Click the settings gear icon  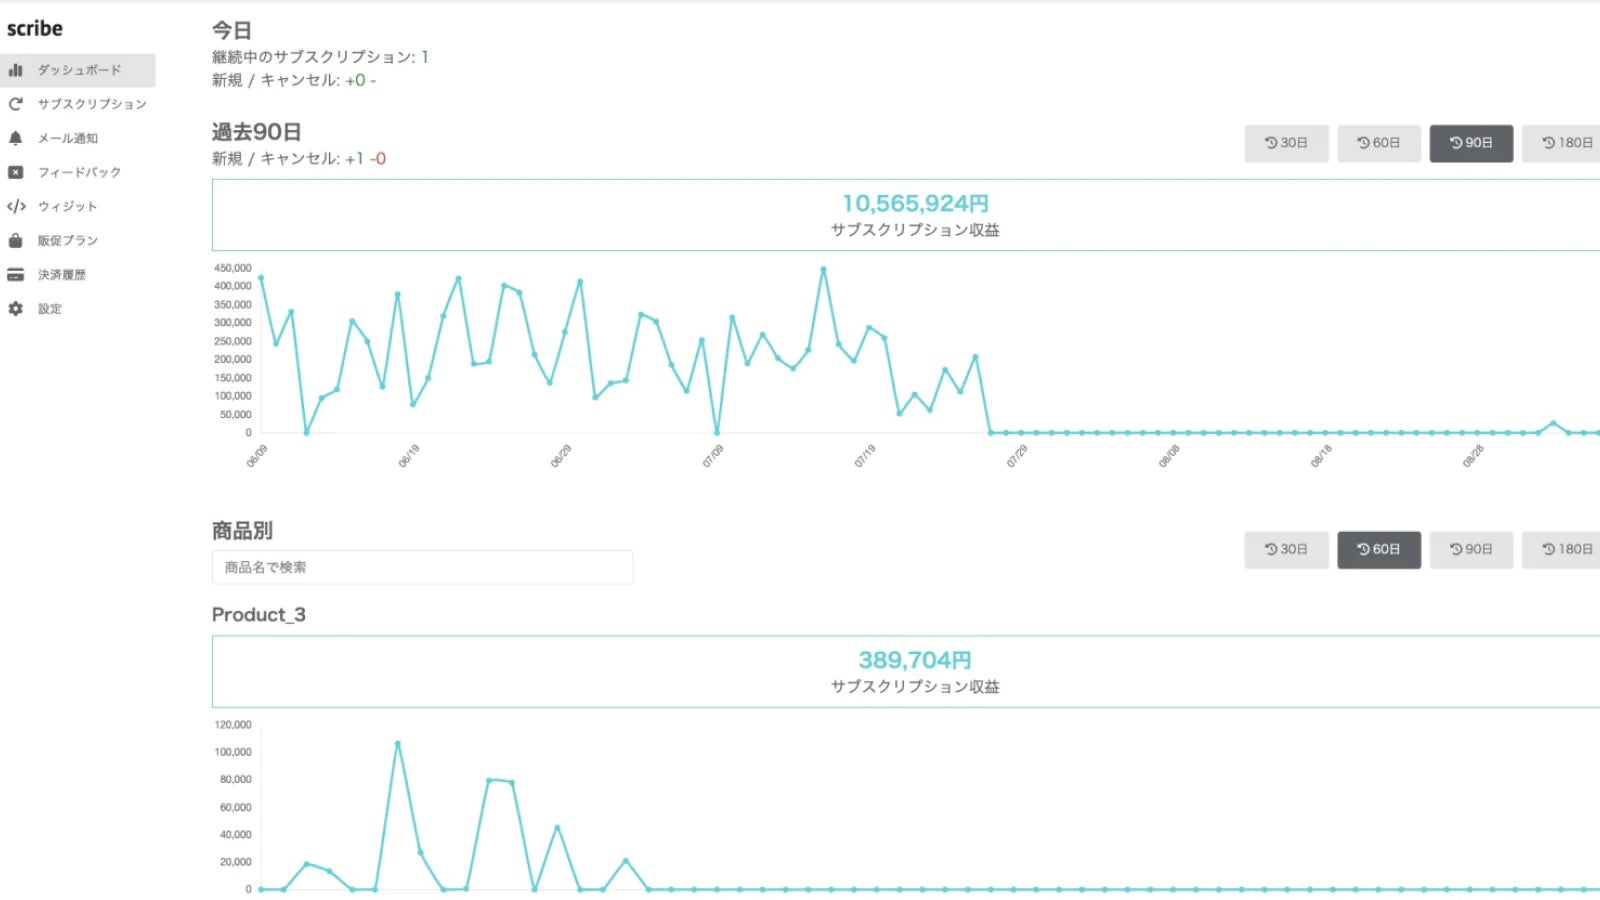point(15,309)
